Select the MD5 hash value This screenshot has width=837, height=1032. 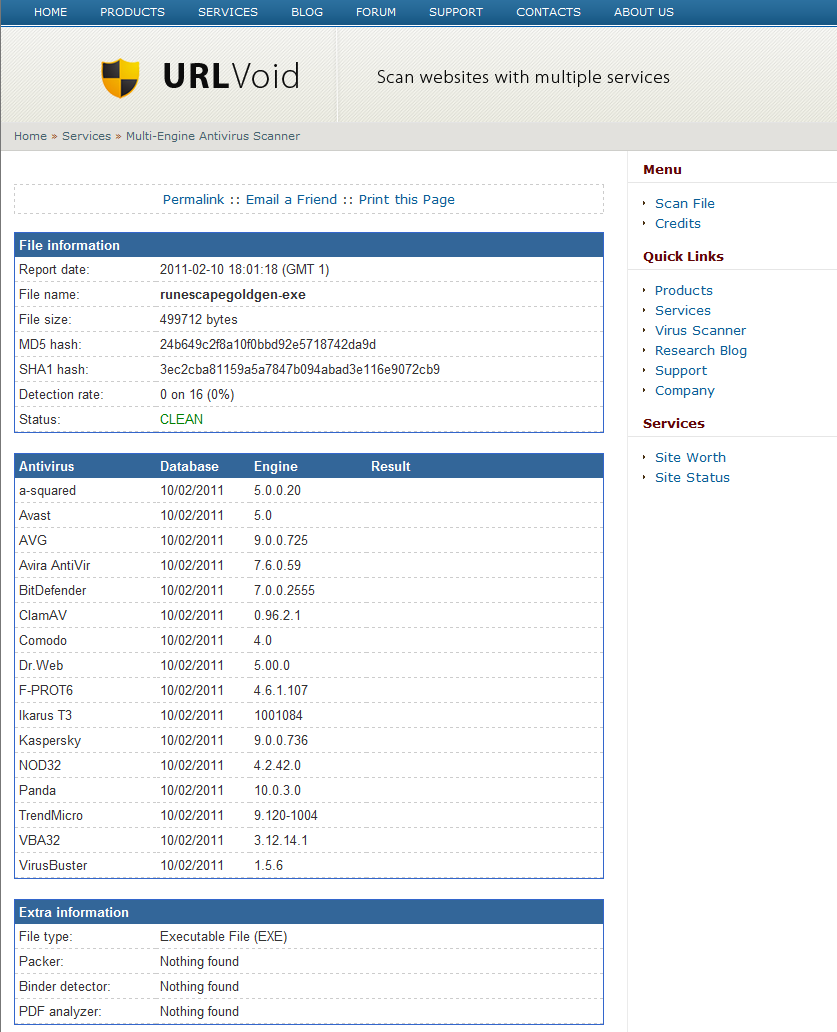[x=268, y=344]
